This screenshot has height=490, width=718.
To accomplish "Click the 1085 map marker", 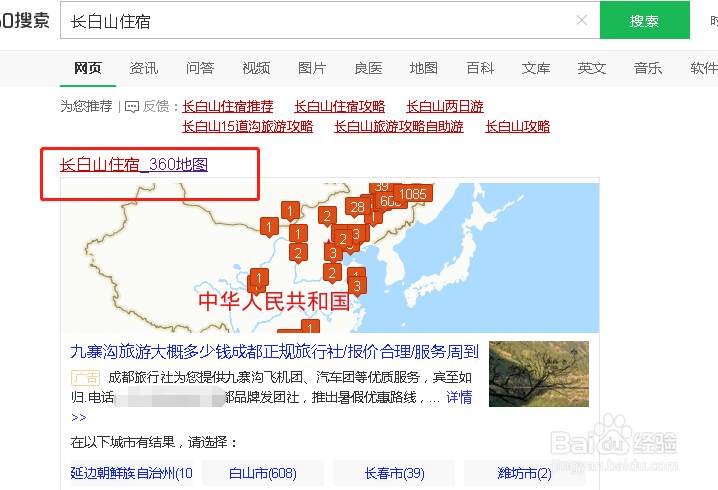I will pos(413,194).
